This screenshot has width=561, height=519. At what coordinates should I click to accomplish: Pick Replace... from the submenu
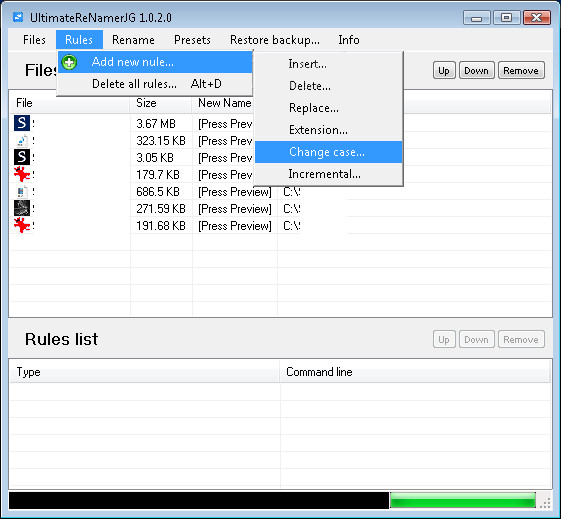[329, 108]
